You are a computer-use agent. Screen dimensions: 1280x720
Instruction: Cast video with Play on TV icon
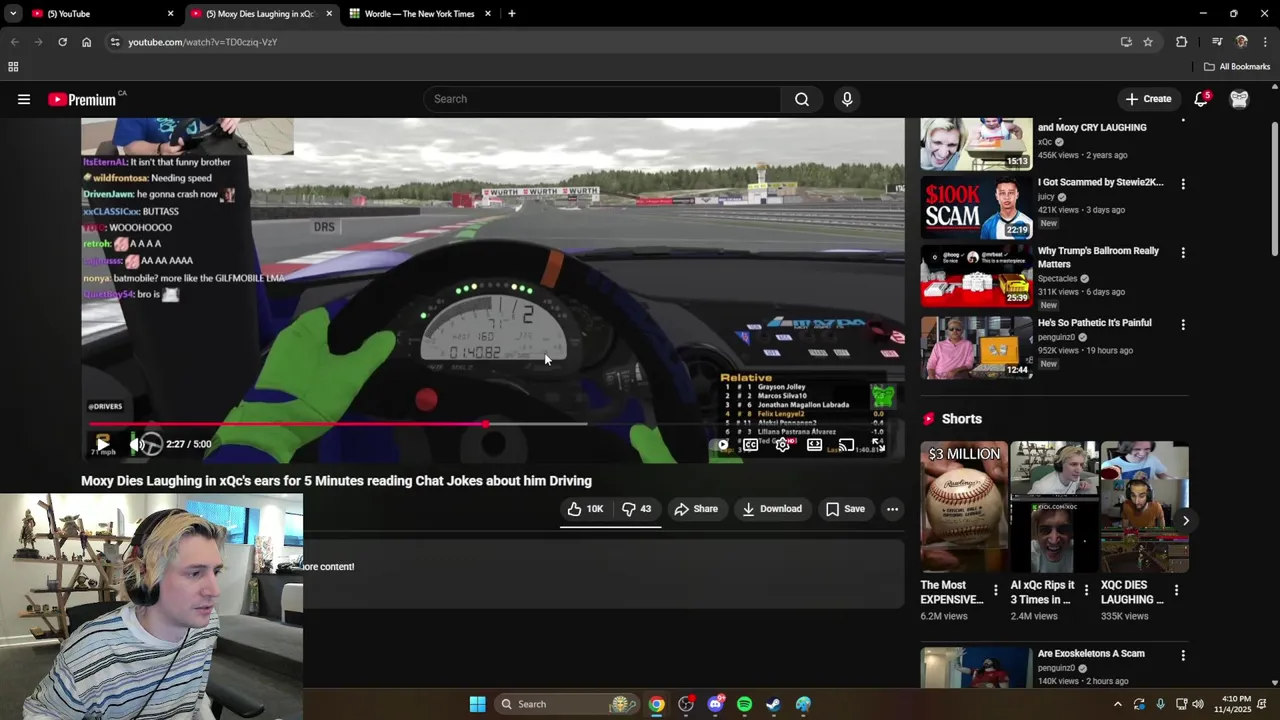(x=846, y=445)
